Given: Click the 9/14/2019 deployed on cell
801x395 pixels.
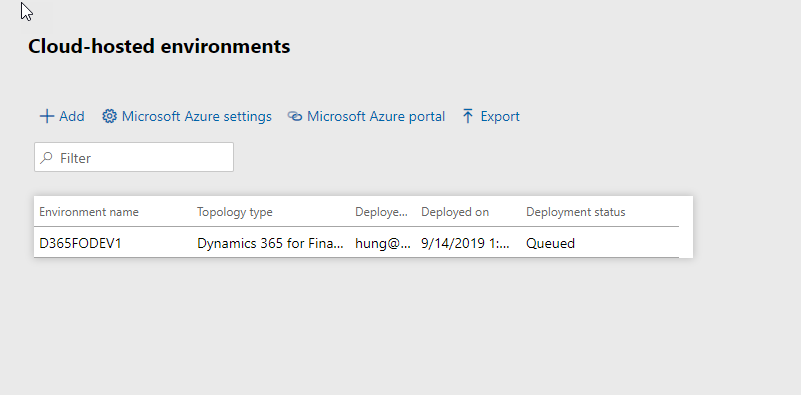Looking at the screenshot, I should 465,243.
